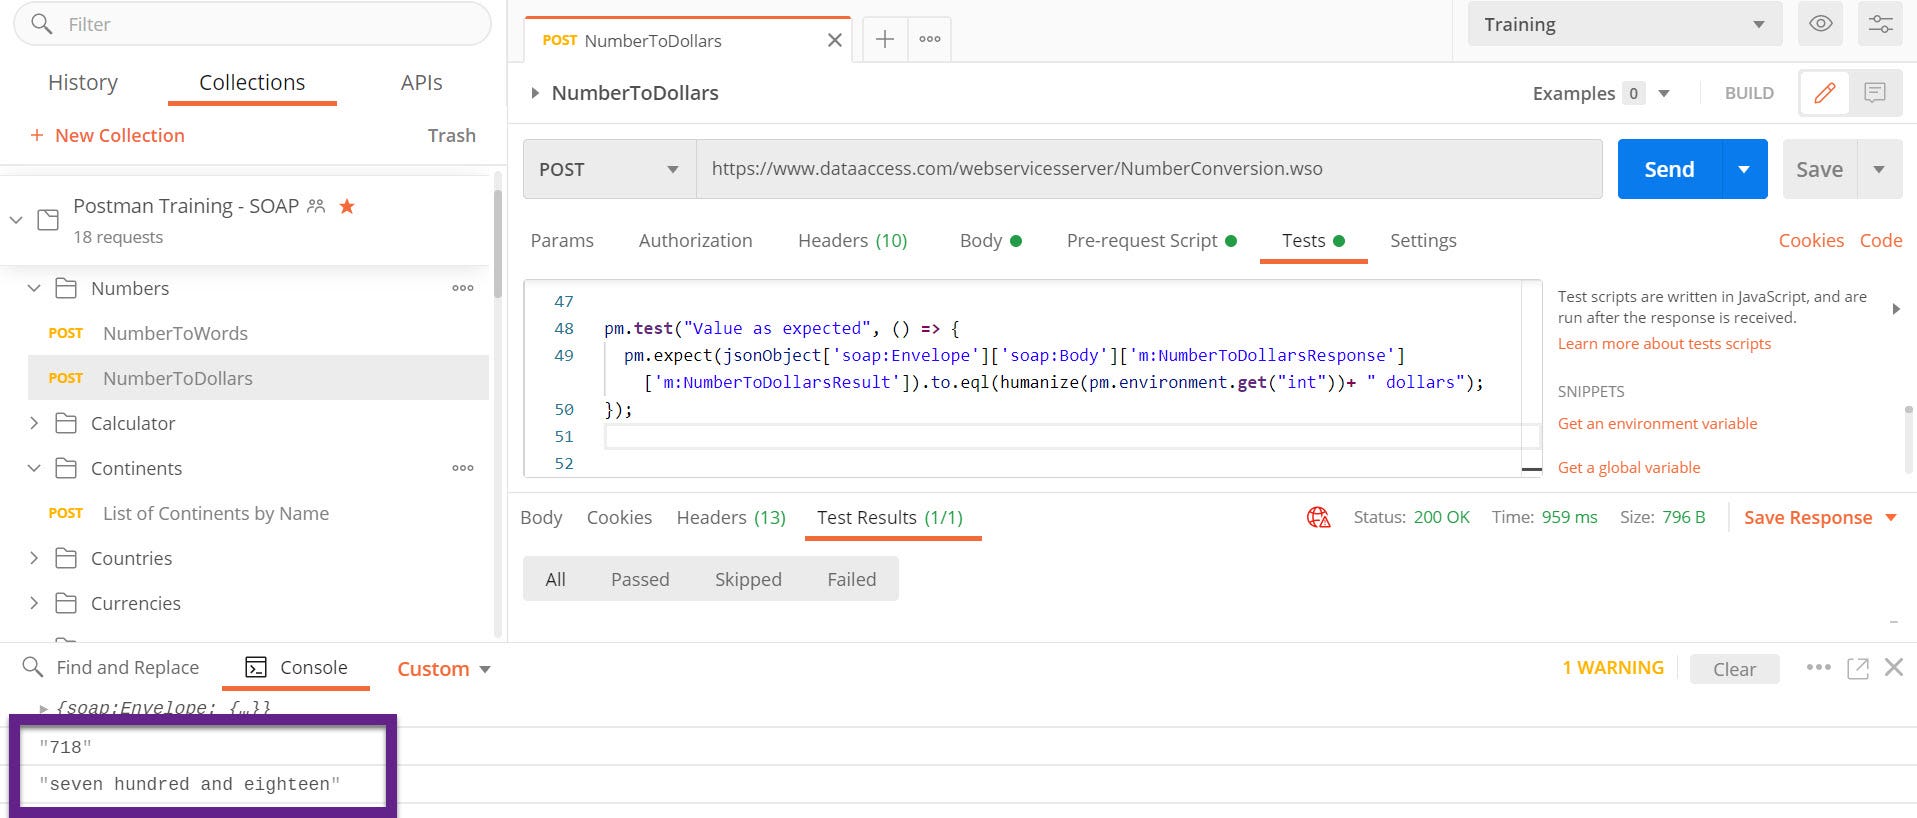The image size is (1917, 818).
Task: Clear the console output
Action: point(1734,669)
